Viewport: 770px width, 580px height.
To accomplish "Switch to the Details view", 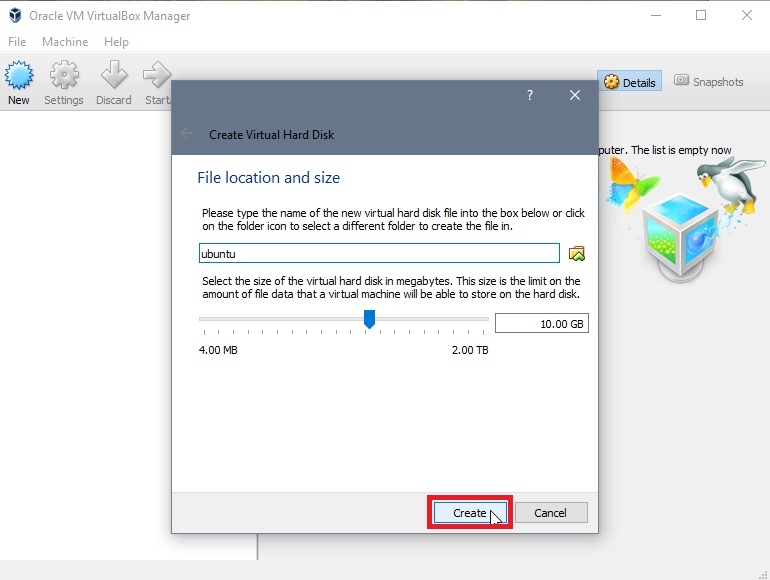I will click(630, 82).
